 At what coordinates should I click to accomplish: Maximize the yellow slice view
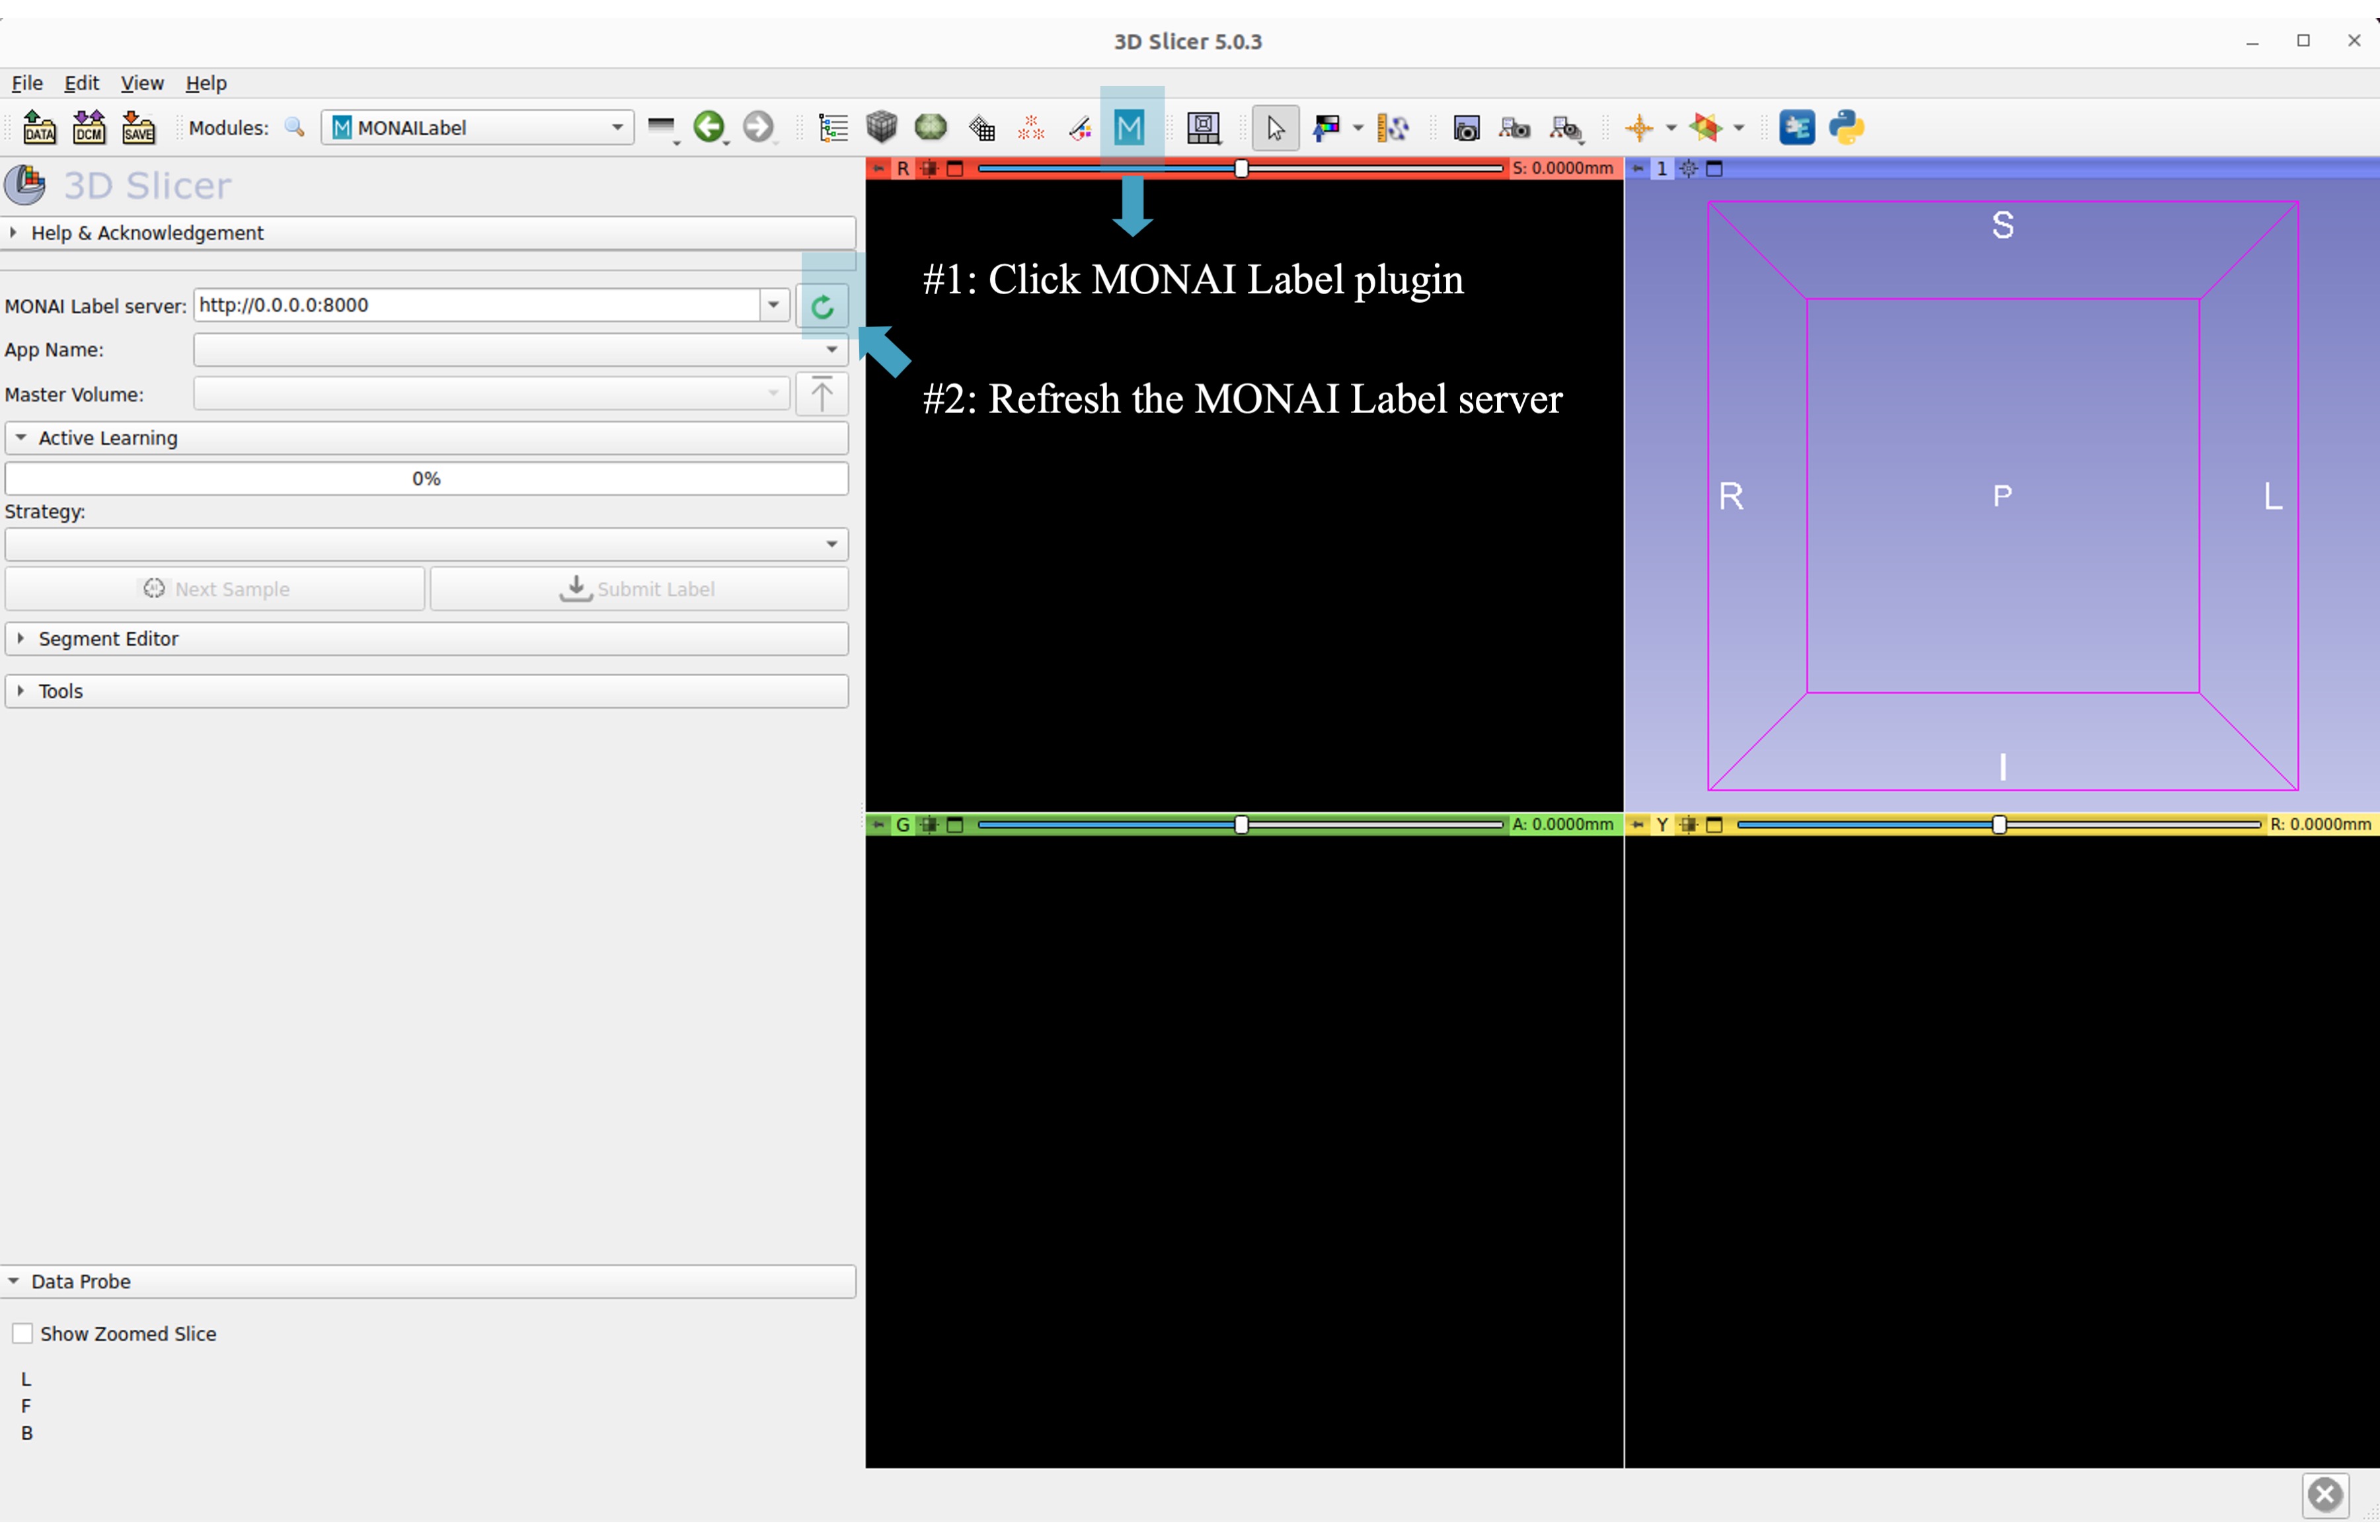point(1715,825)
